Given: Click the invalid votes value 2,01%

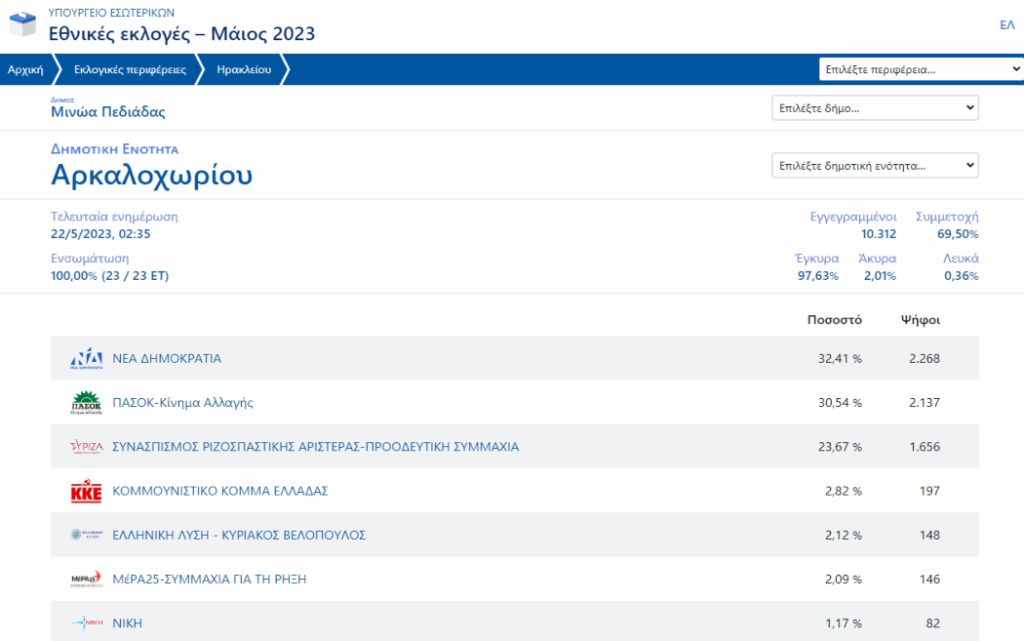Looking at the screenshot, I should (880, 275).
